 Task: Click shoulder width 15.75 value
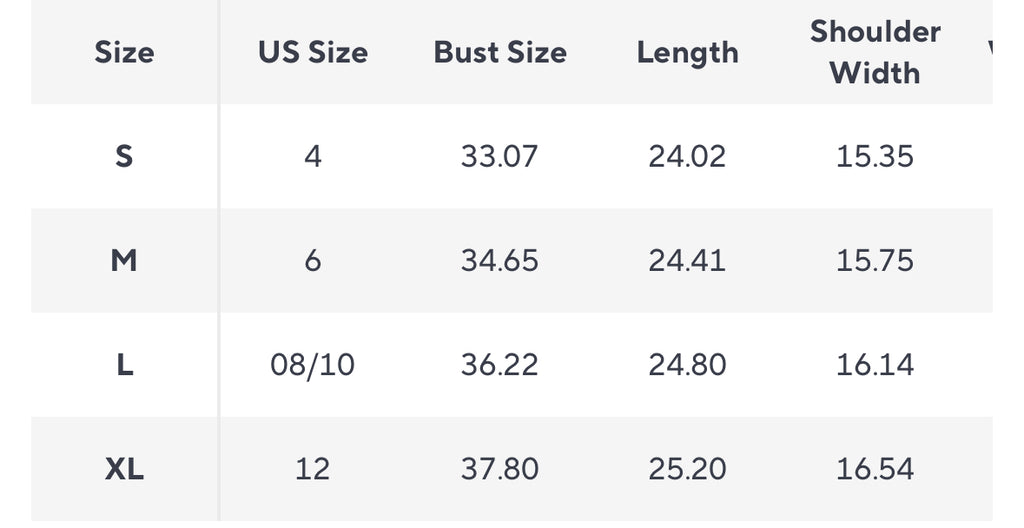coord(875,260)
